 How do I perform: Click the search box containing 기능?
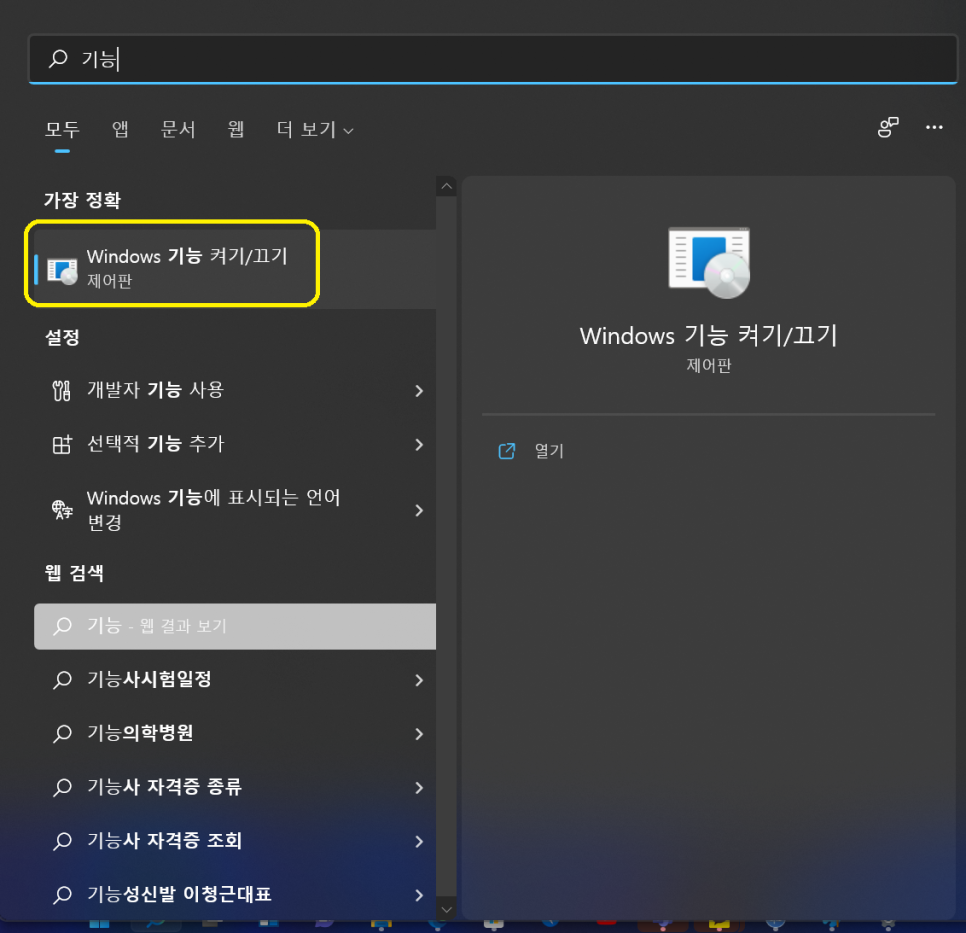pyautogui.click(x=493, y=59)
